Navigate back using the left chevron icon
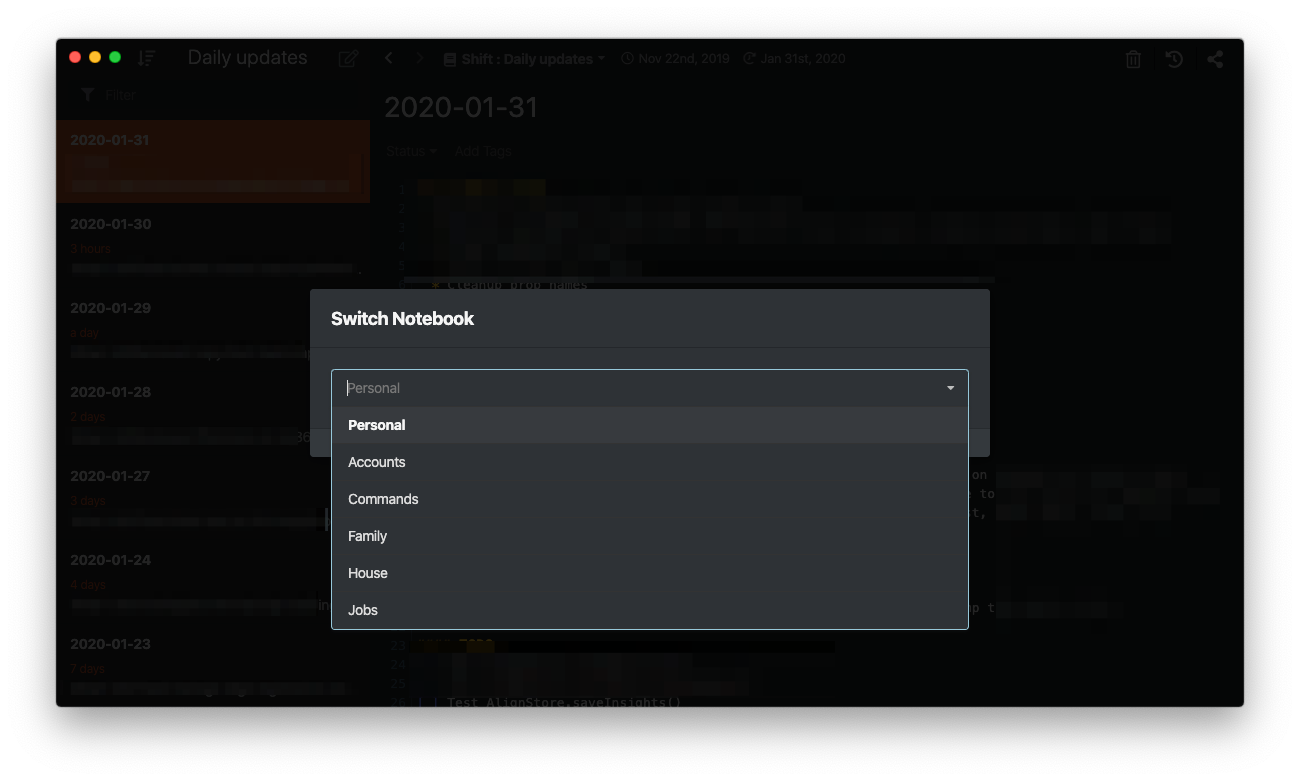Screen dimensions: 1300x781 coord(389,58)
